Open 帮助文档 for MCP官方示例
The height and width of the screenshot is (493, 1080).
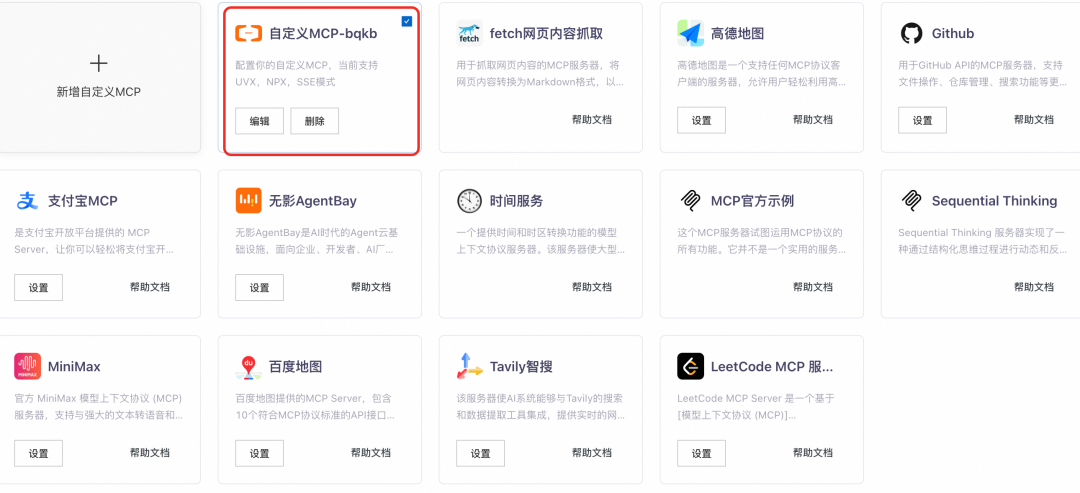tap(813, 286)
